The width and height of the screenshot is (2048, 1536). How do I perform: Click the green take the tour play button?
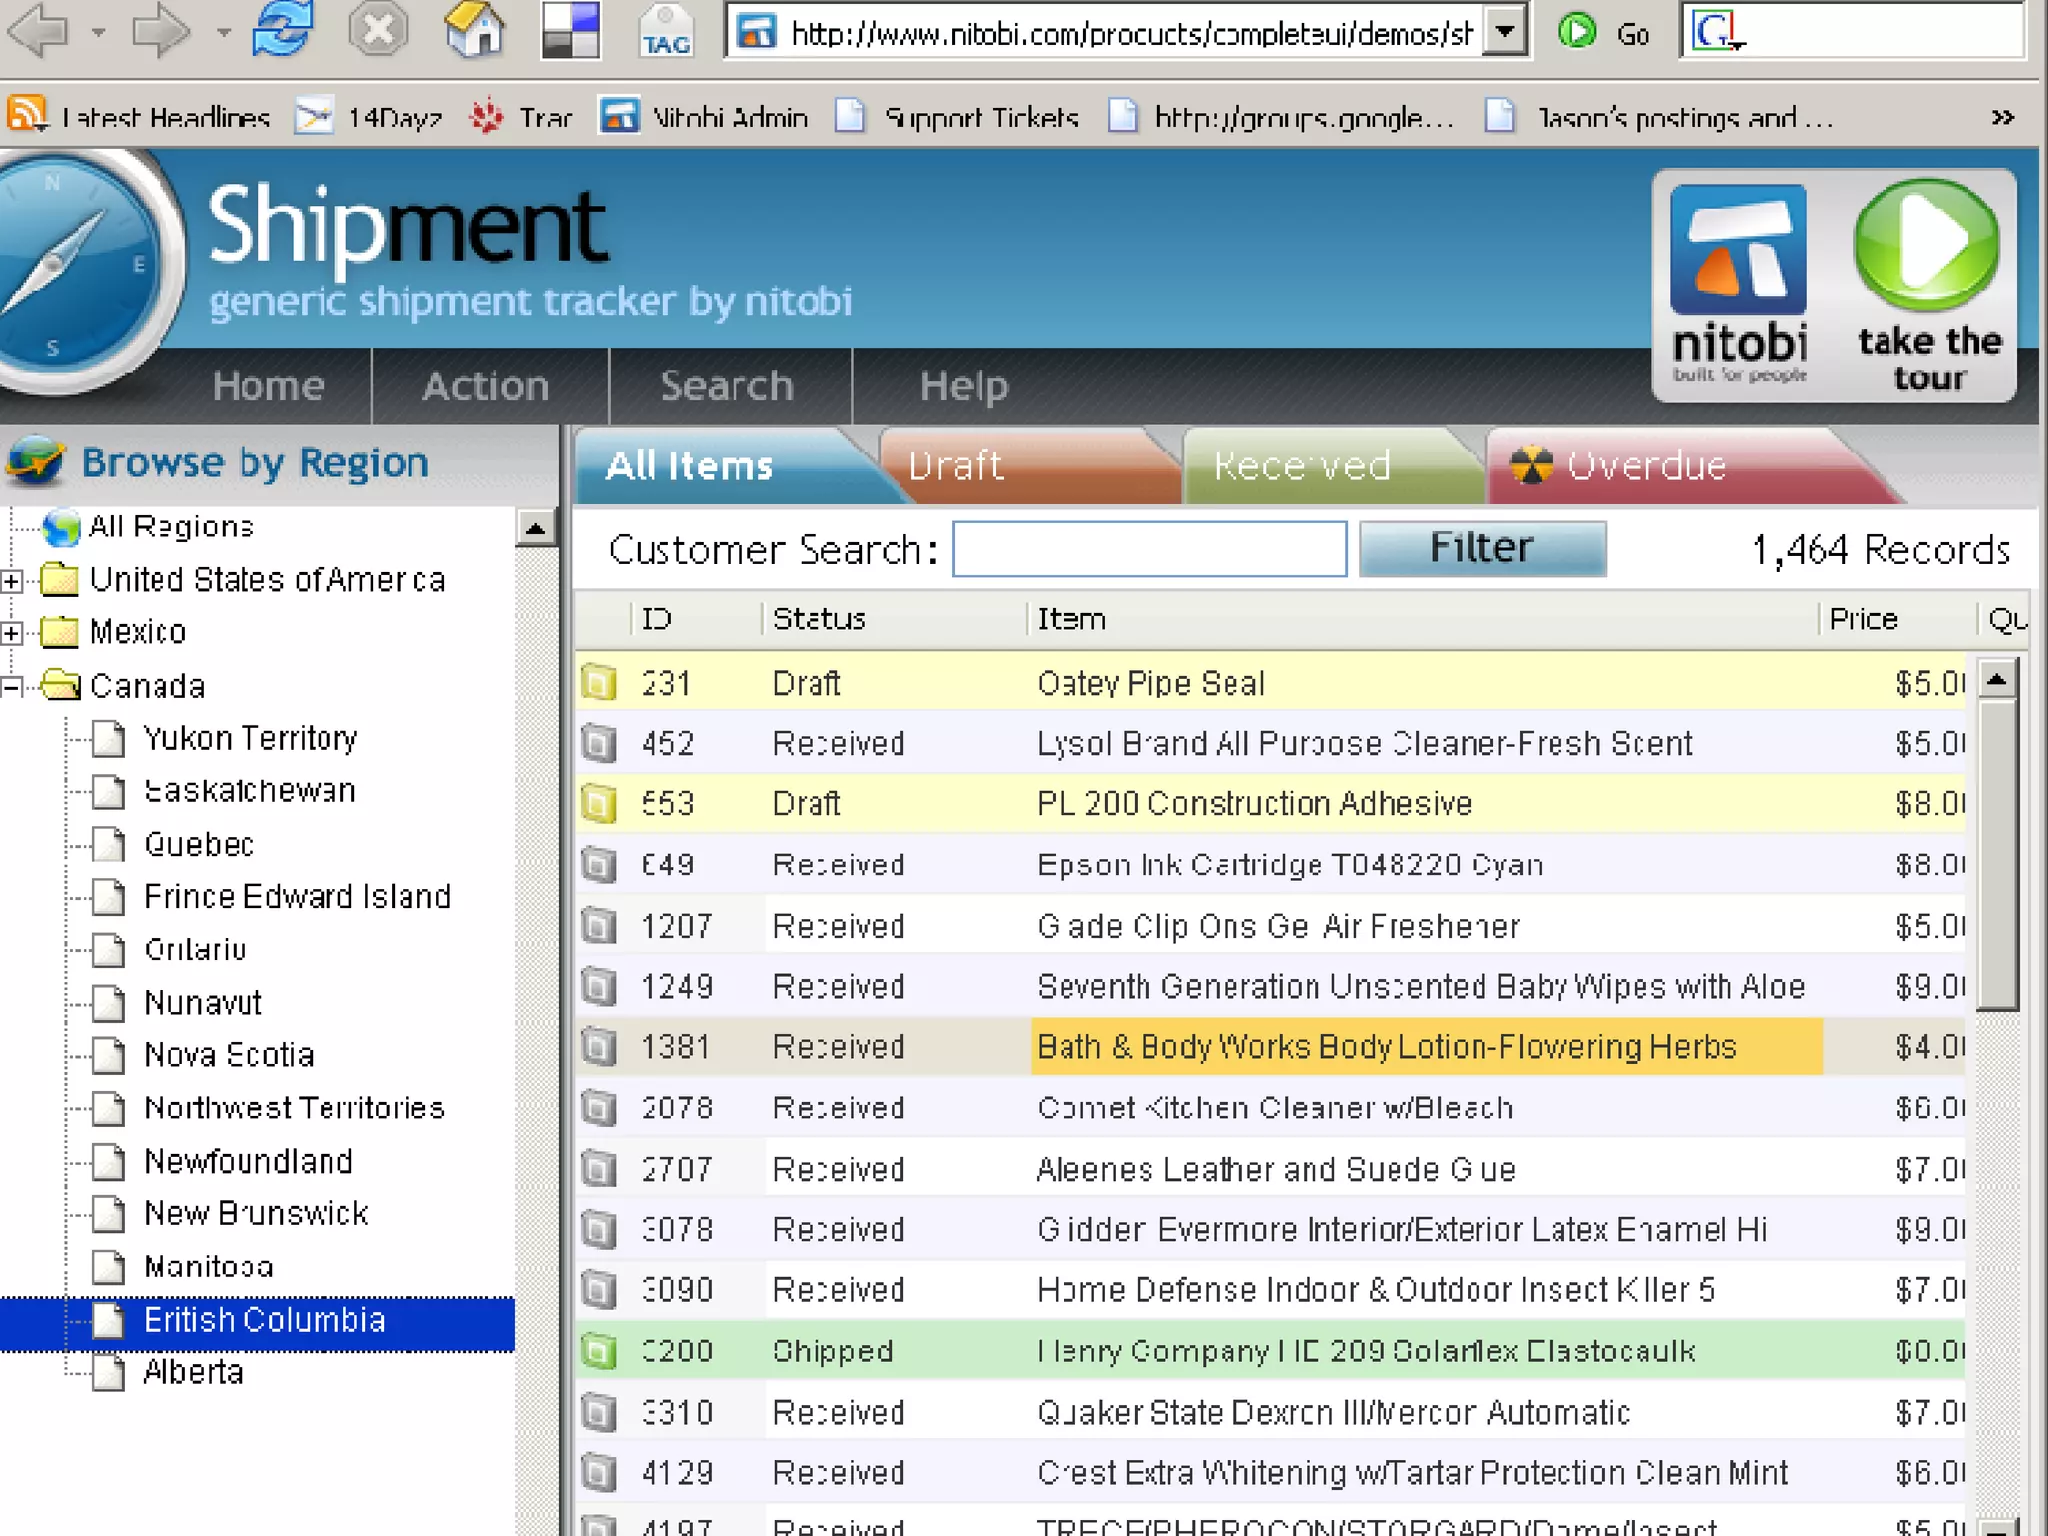[x=1927, y=246]
